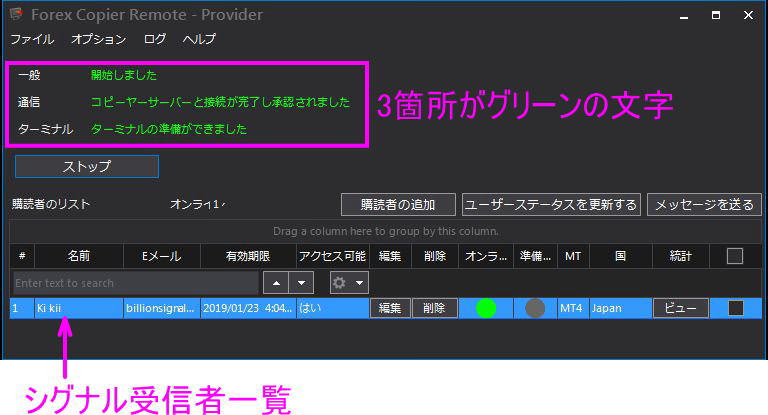Click the 購読者の追加 button
Screen dimensions: 768x415
pos(398,204)
